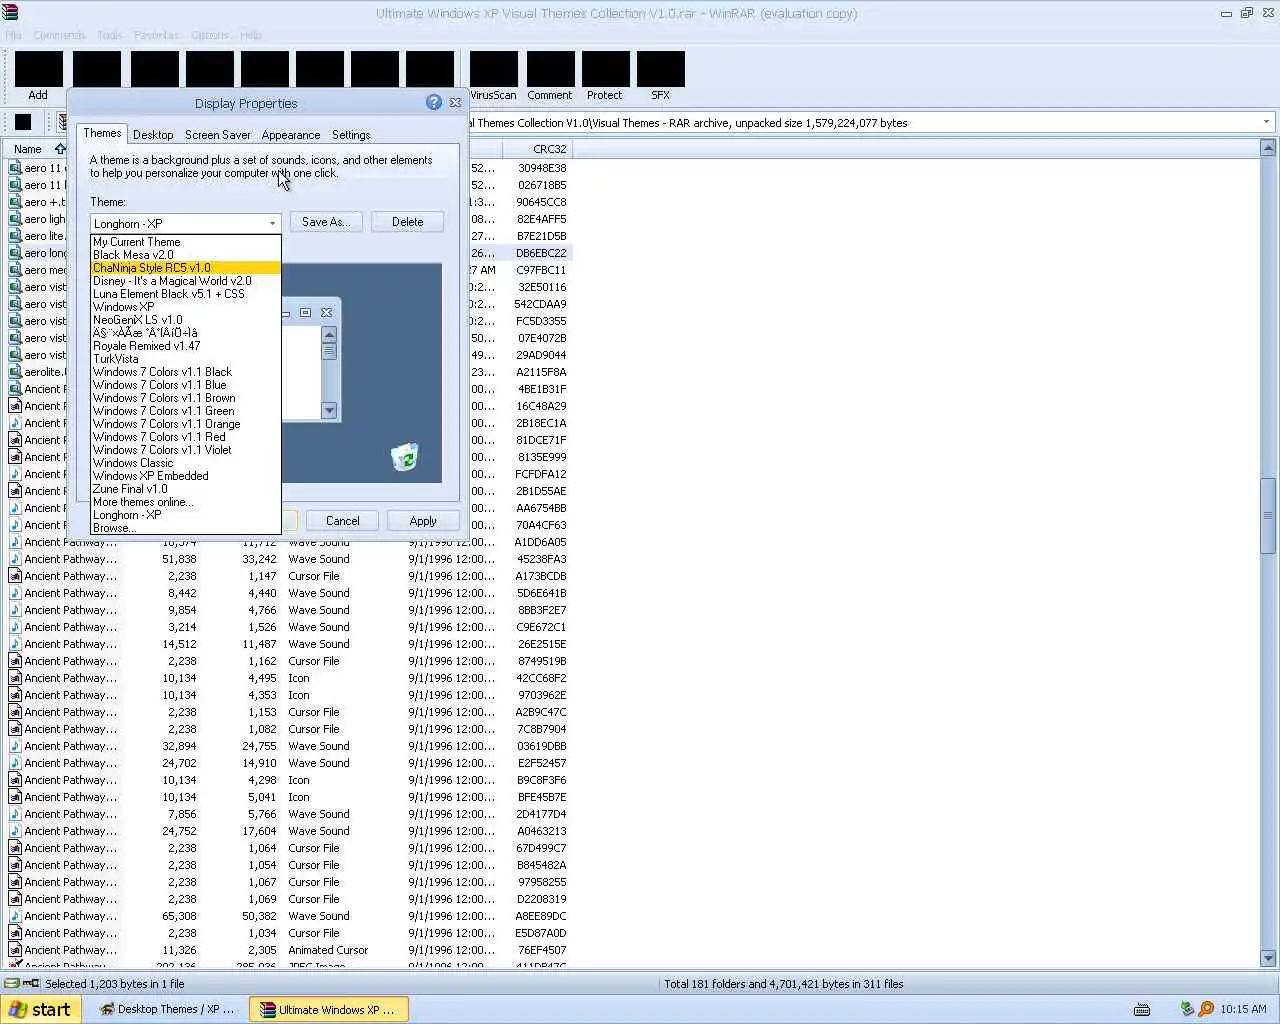1280x1024 pixels.
Task: Click the CRC value DB6EBC22
Action: point(541,253)
